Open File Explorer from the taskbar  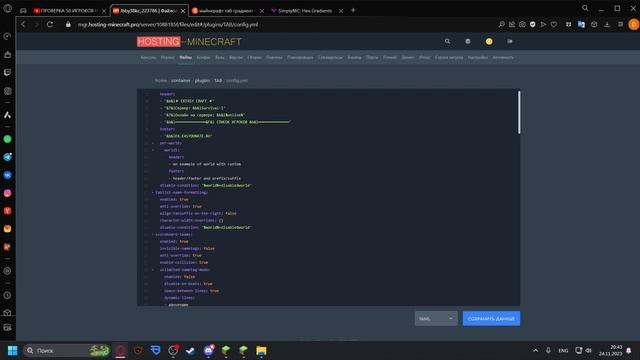(261, 351)
